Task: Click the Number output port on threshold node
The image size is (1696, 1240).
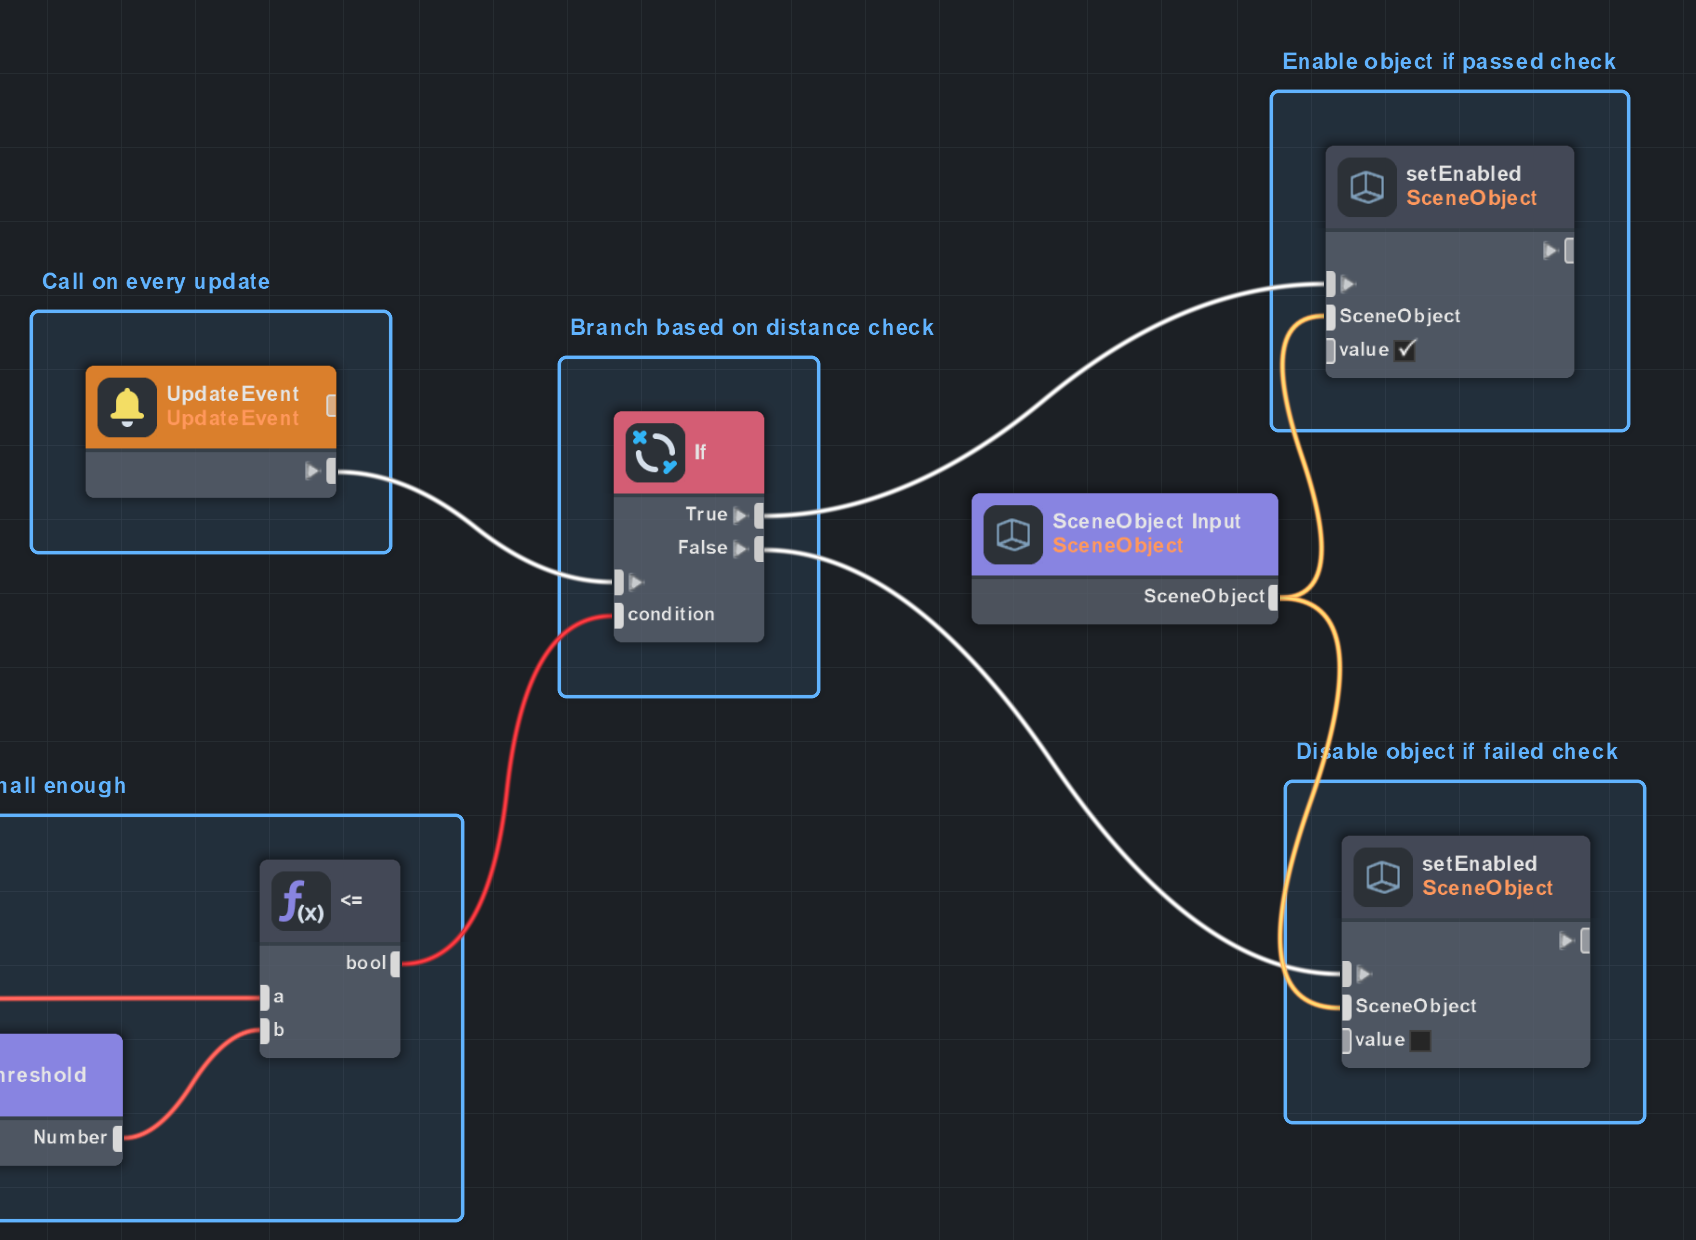Action: [x=117, y=1138]
